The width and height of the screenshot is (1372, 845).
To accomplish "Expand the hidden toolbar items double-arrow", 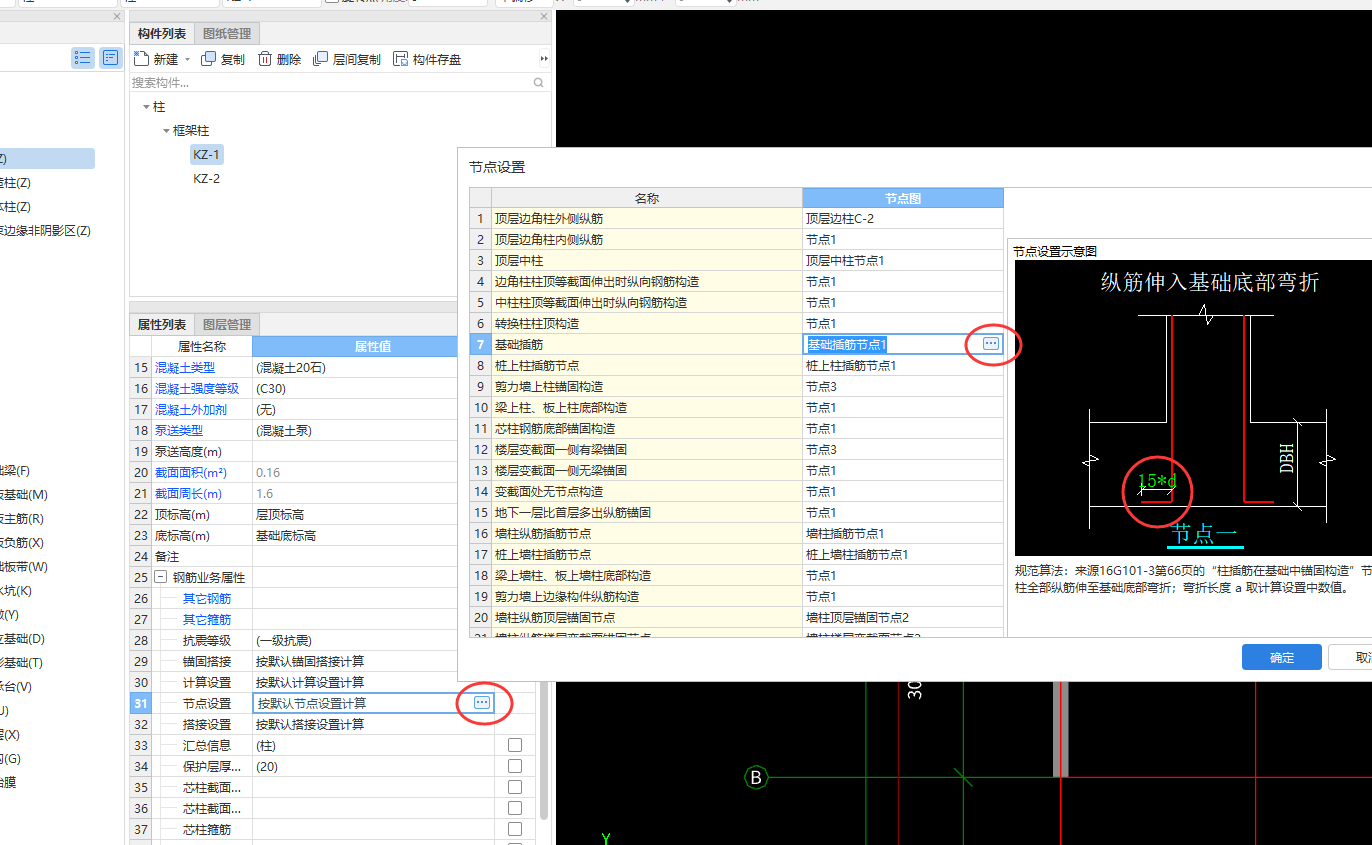I will [x=544, y=59].
